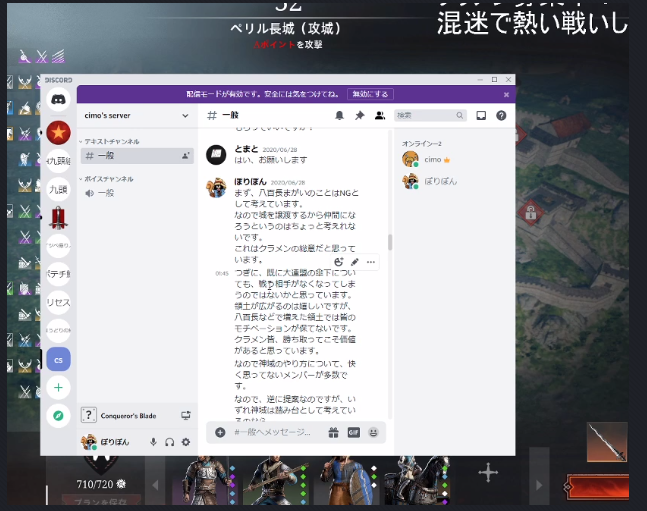Click the invite icon on 一般 text channel
Viewport: 647px width, 511px height.
click(185, 156)
